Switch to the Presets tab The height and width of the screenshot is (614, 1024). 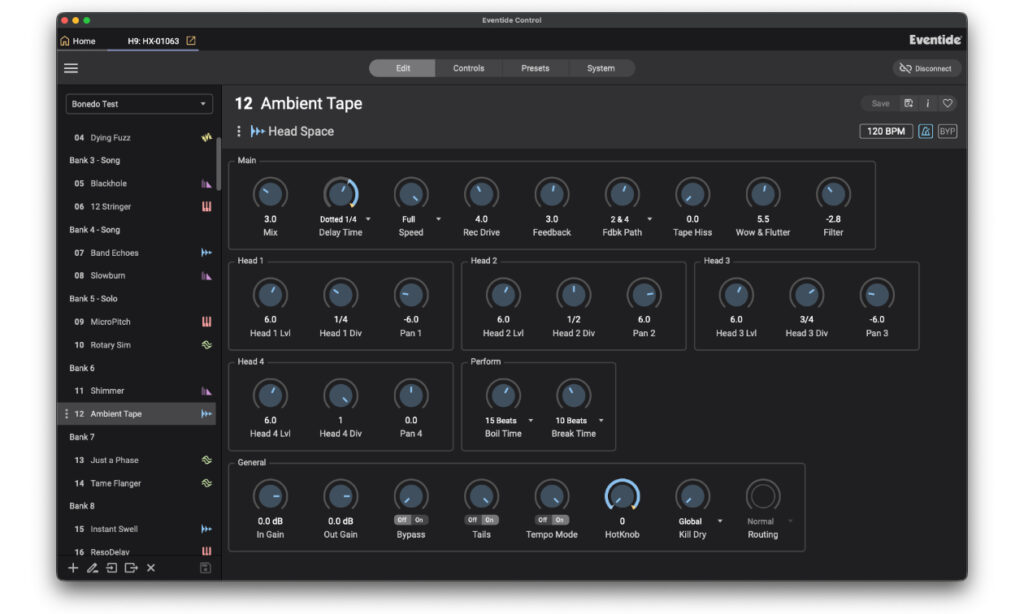535,68
